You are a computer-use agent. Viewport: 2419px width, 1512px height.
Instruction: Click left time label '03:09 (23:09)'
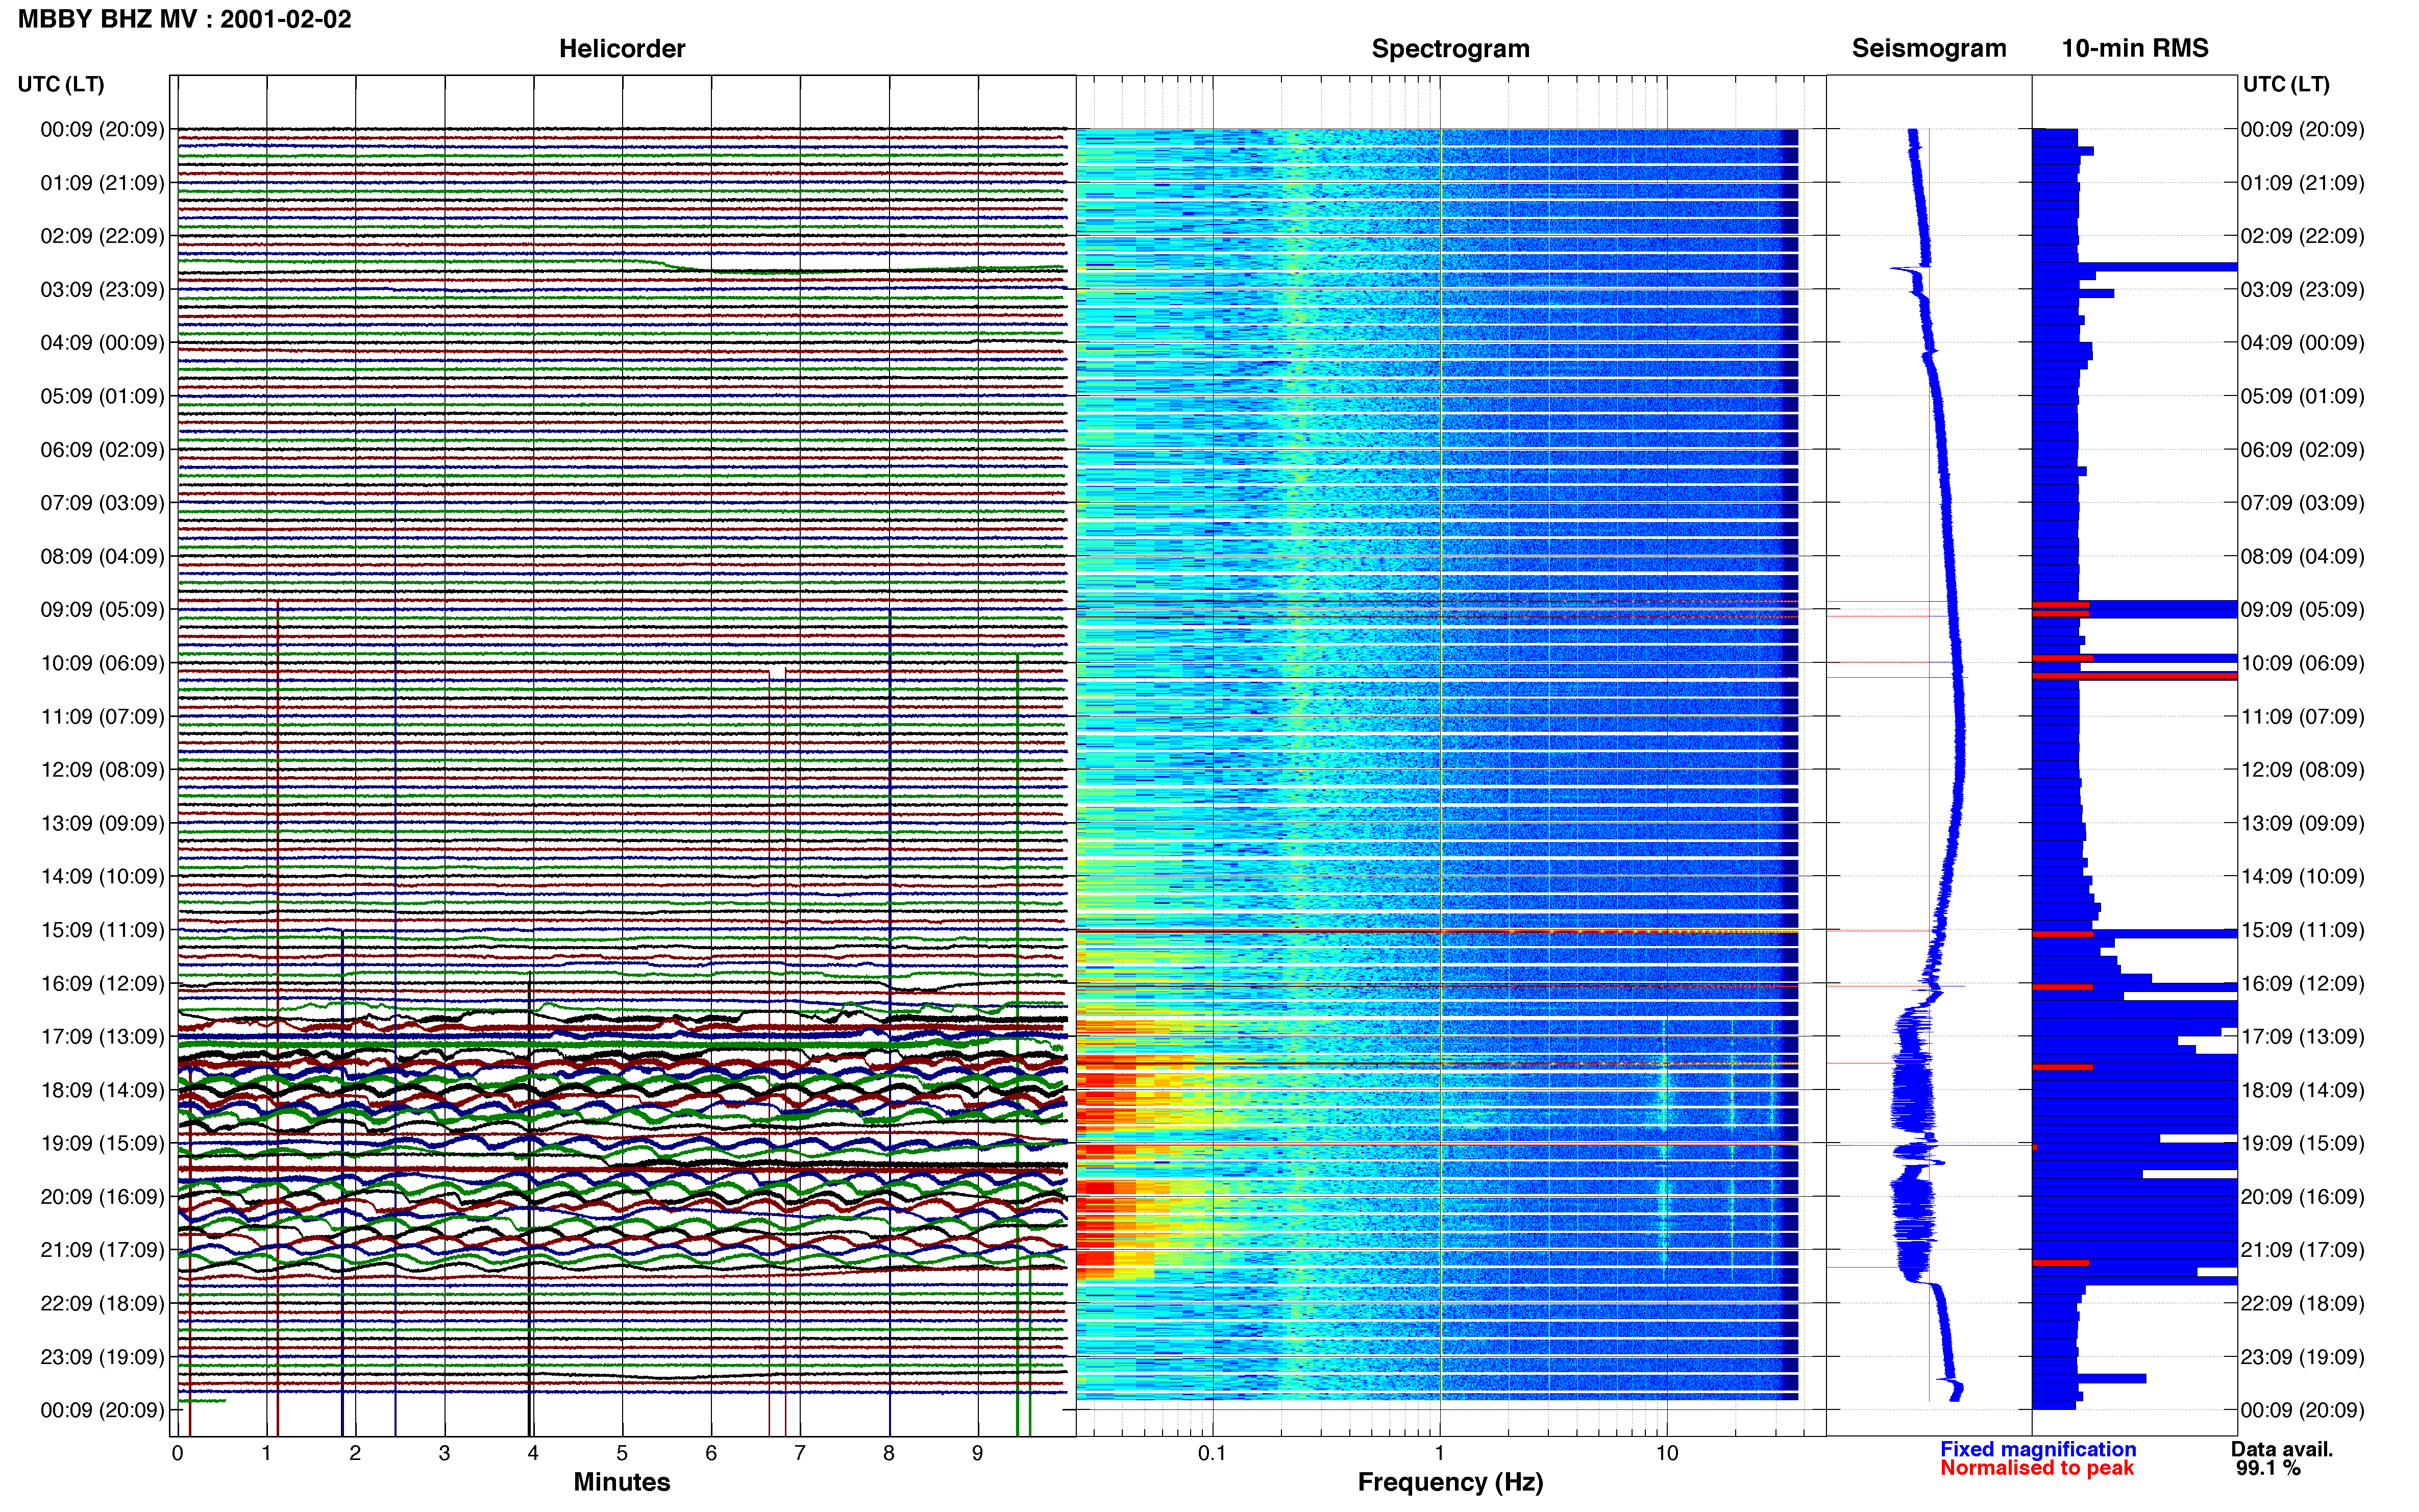pyautogui.click(x=102, y=289)
